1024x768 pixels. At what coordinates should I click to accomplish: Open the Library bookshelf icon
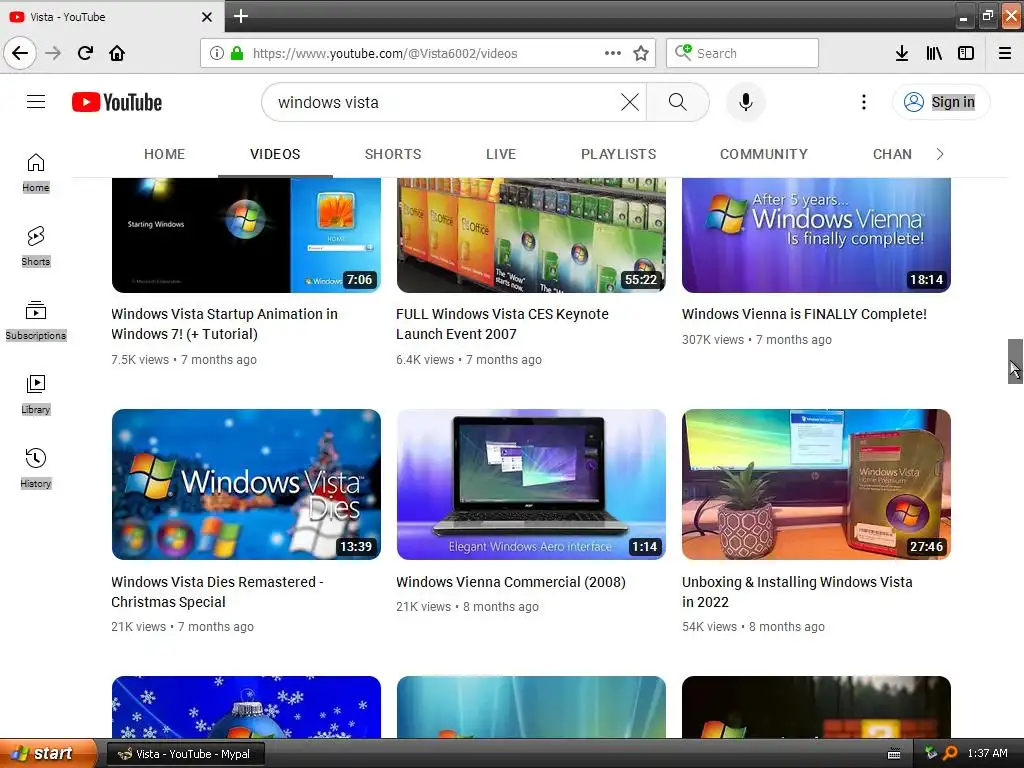[x=934, y=53]
